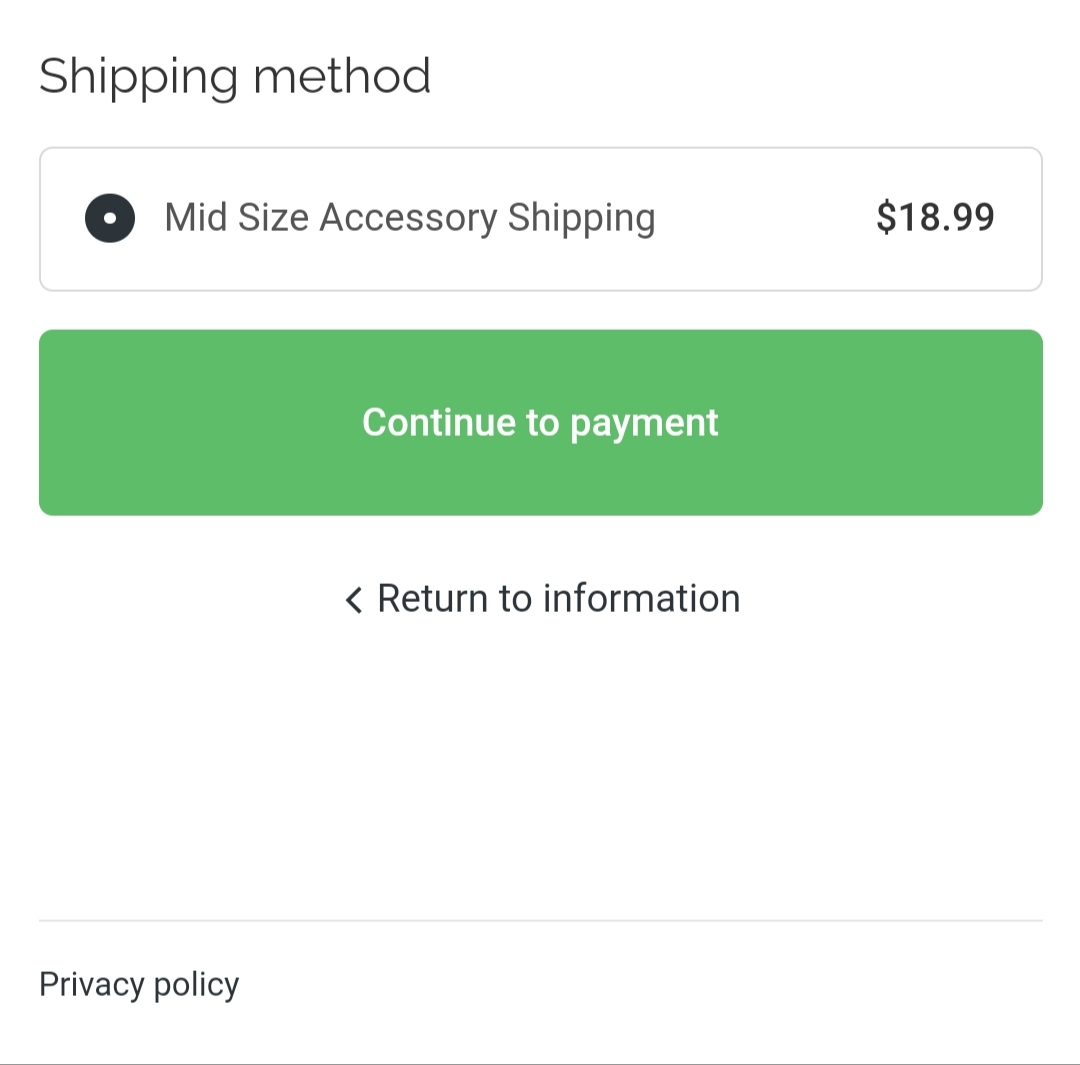Select the shipping option card
The image size is (1080, 1065).
[x=540, y=219]
